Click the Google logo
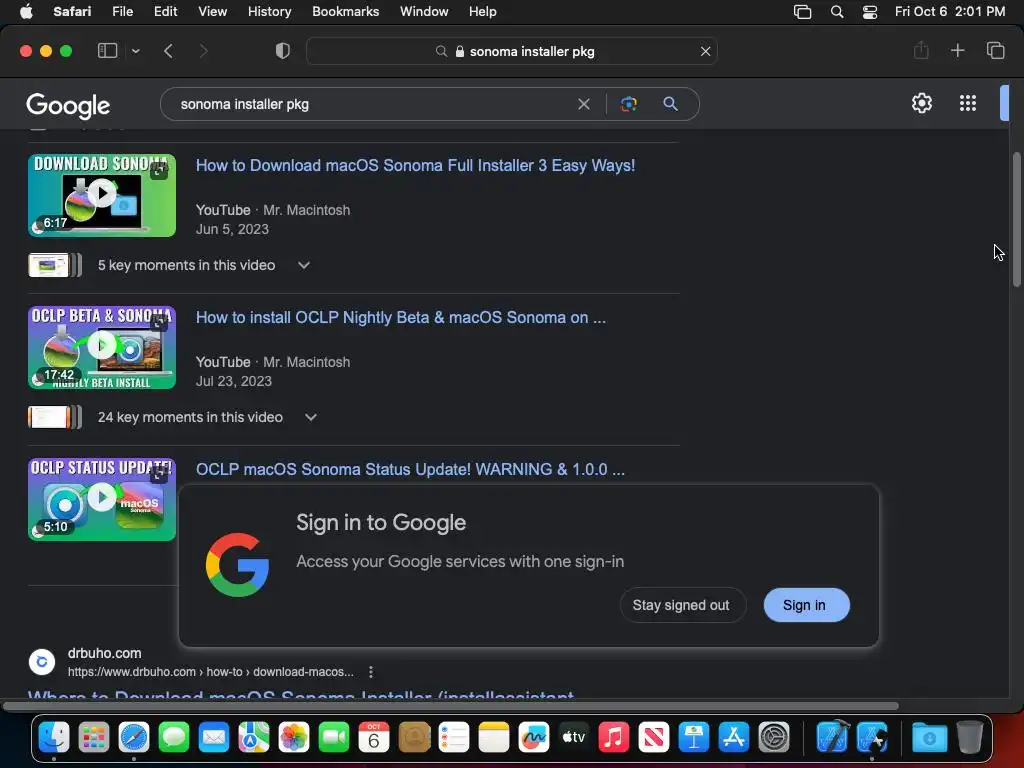1024x768 pixels. (68, 105)
